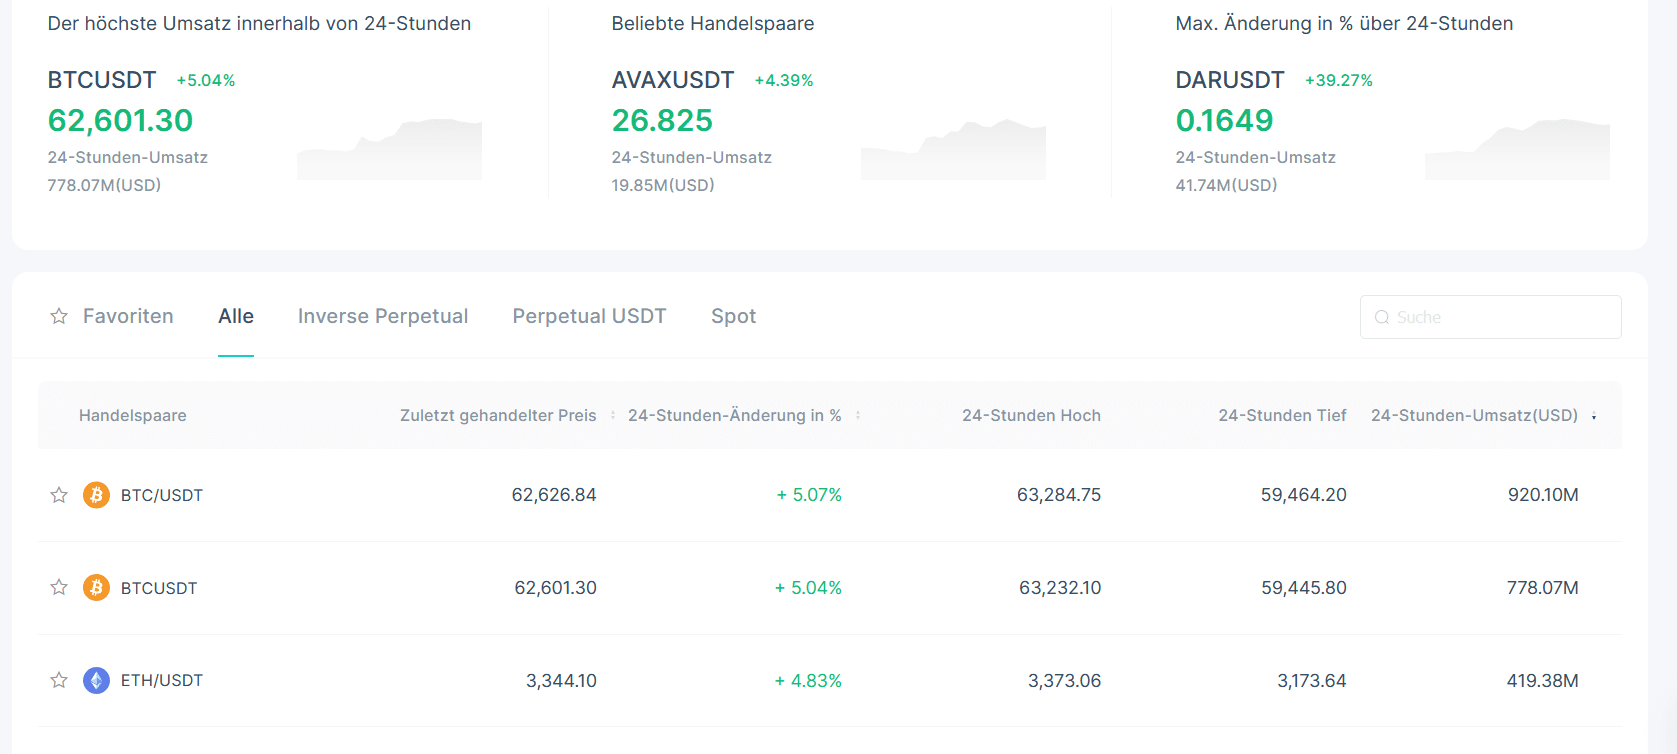Click the 59,445.80 low value

pos(1304,588)
